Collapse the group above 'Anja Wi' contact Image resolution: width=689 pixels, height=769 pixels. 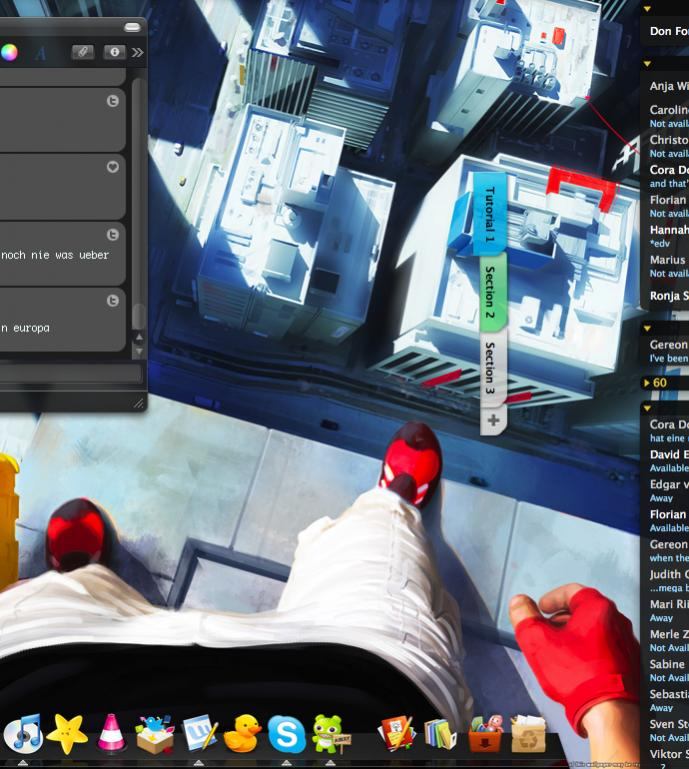(x=647, y=64)
